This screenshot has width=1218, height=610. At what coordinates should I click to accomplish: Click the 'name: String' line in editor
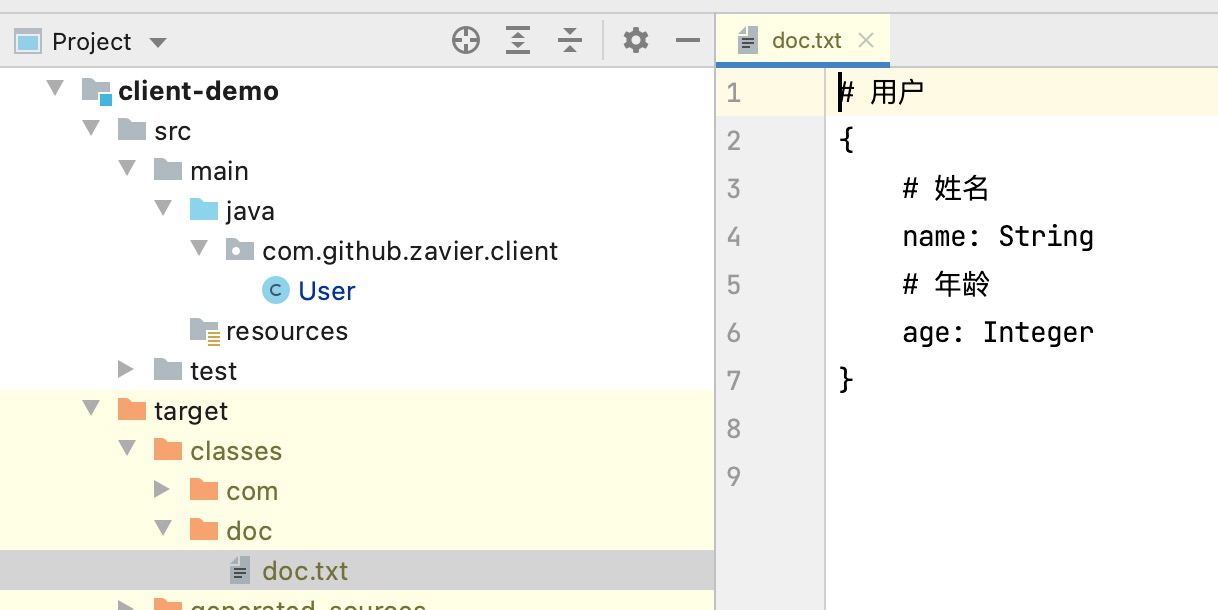pyautogui.click(x=998, y=236)
